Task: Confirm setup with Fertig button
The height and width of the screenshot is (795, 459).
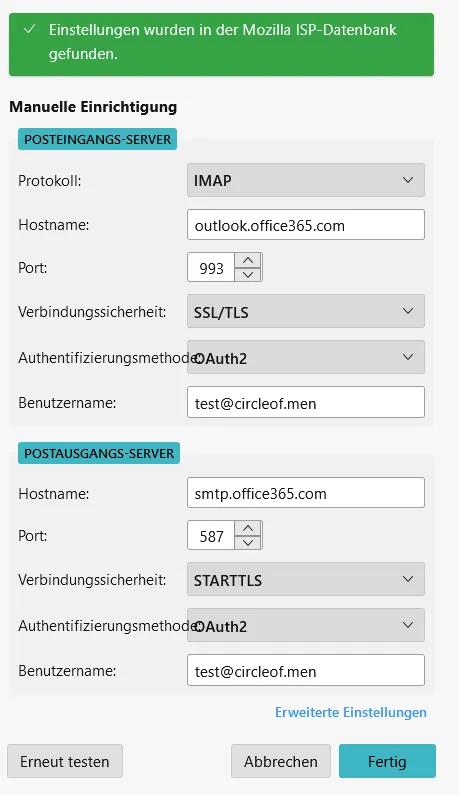Action: [387, 761]
